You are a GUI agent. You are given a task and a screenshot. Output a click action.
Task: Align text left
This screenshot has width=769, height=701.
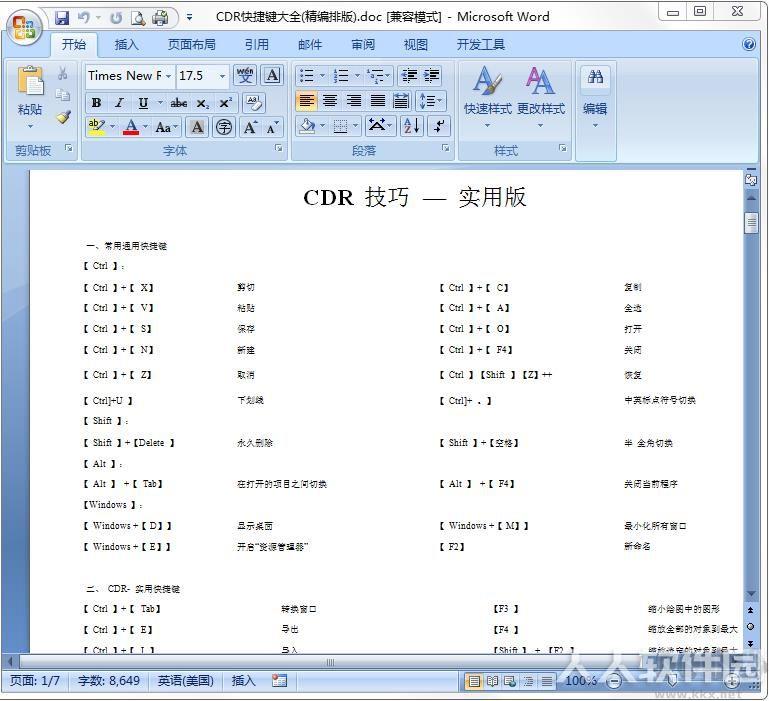[x=307, y=101]
